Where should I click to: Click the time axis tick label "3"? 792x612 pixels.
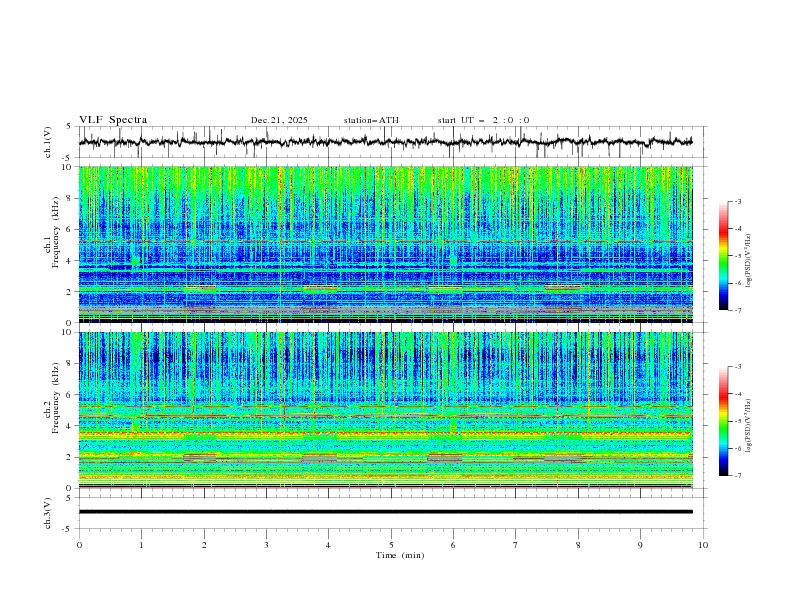click(x=266, y=545)
